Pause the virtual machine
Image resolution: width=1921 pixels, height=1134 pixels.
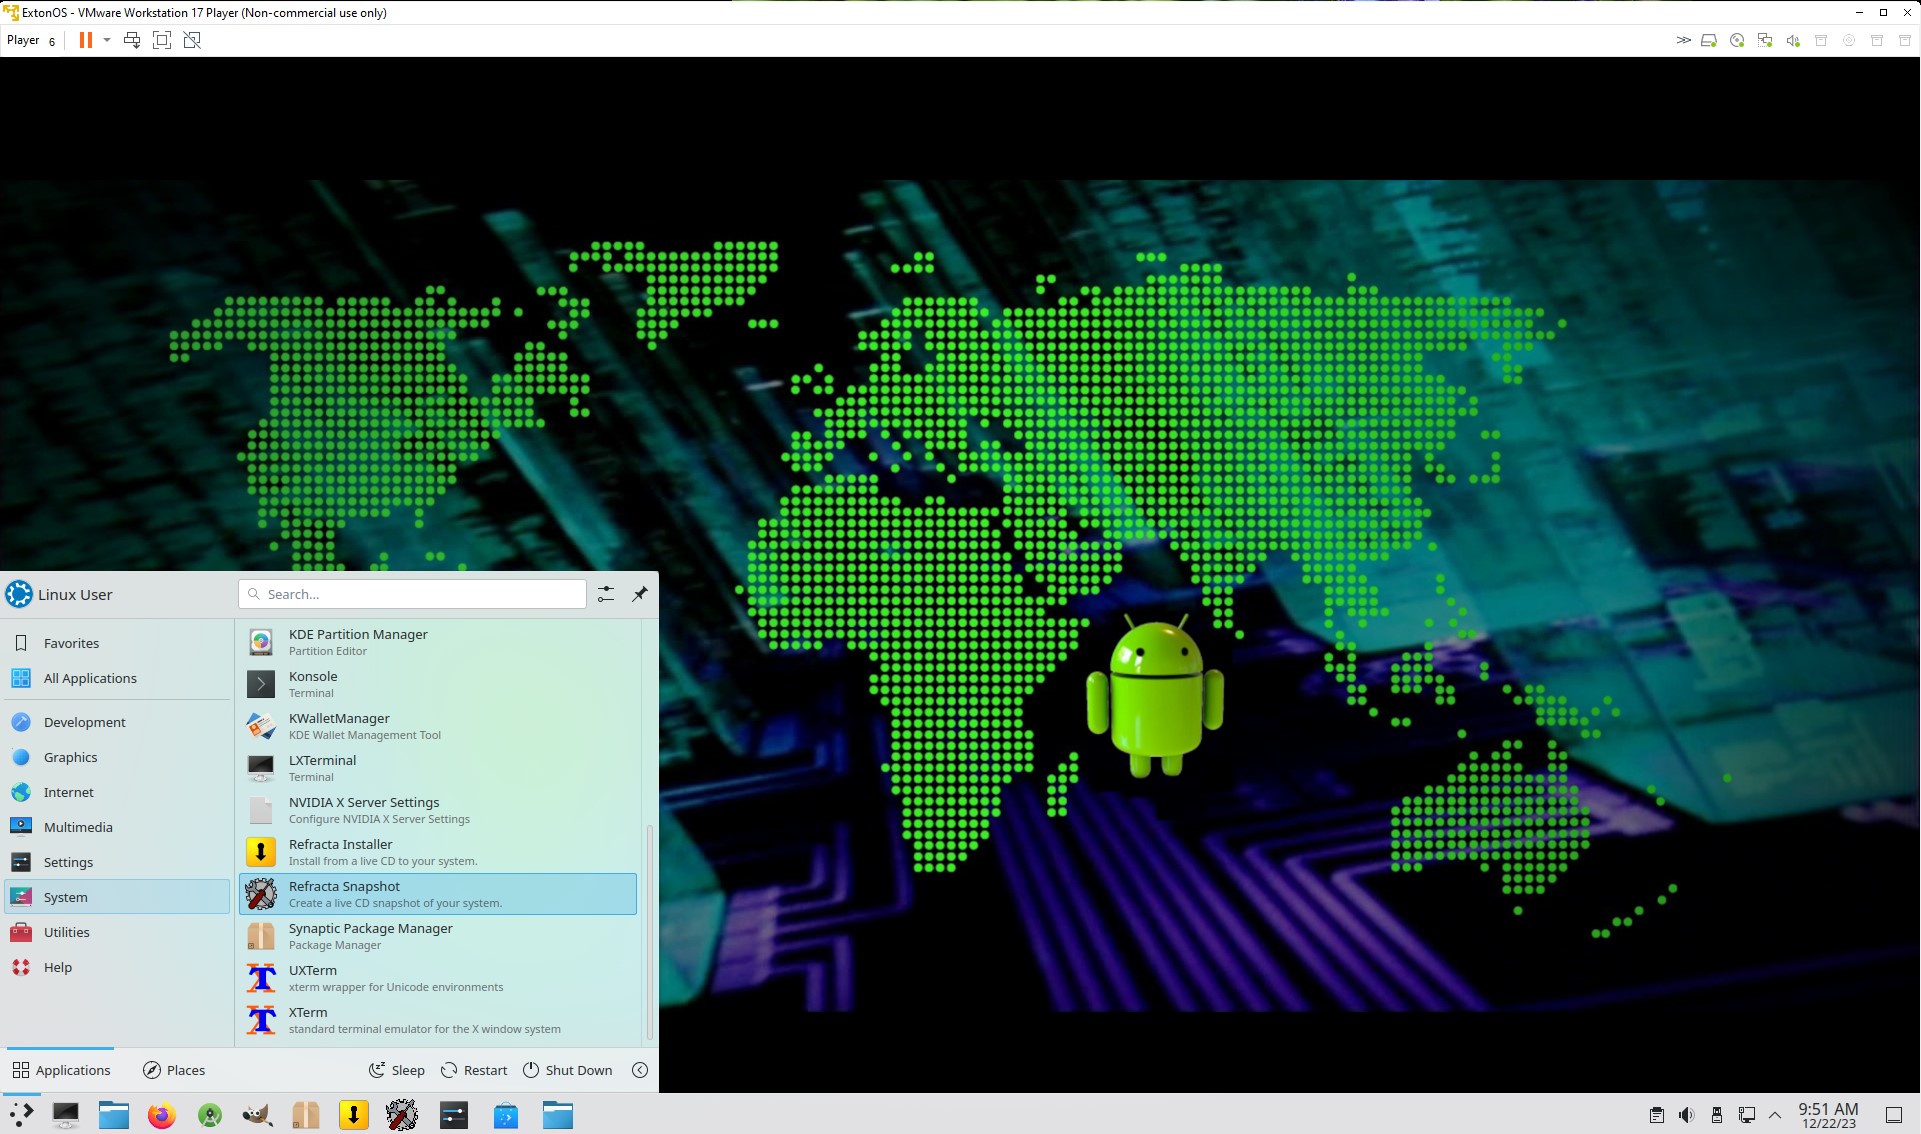pos(86,40)
